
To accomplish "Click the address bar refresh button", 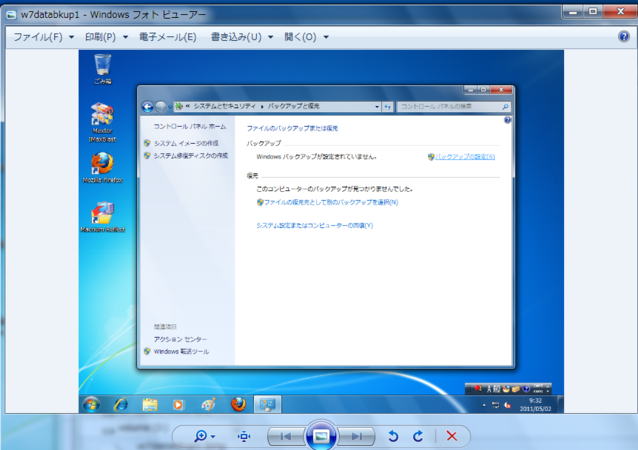I will point(388,107).
